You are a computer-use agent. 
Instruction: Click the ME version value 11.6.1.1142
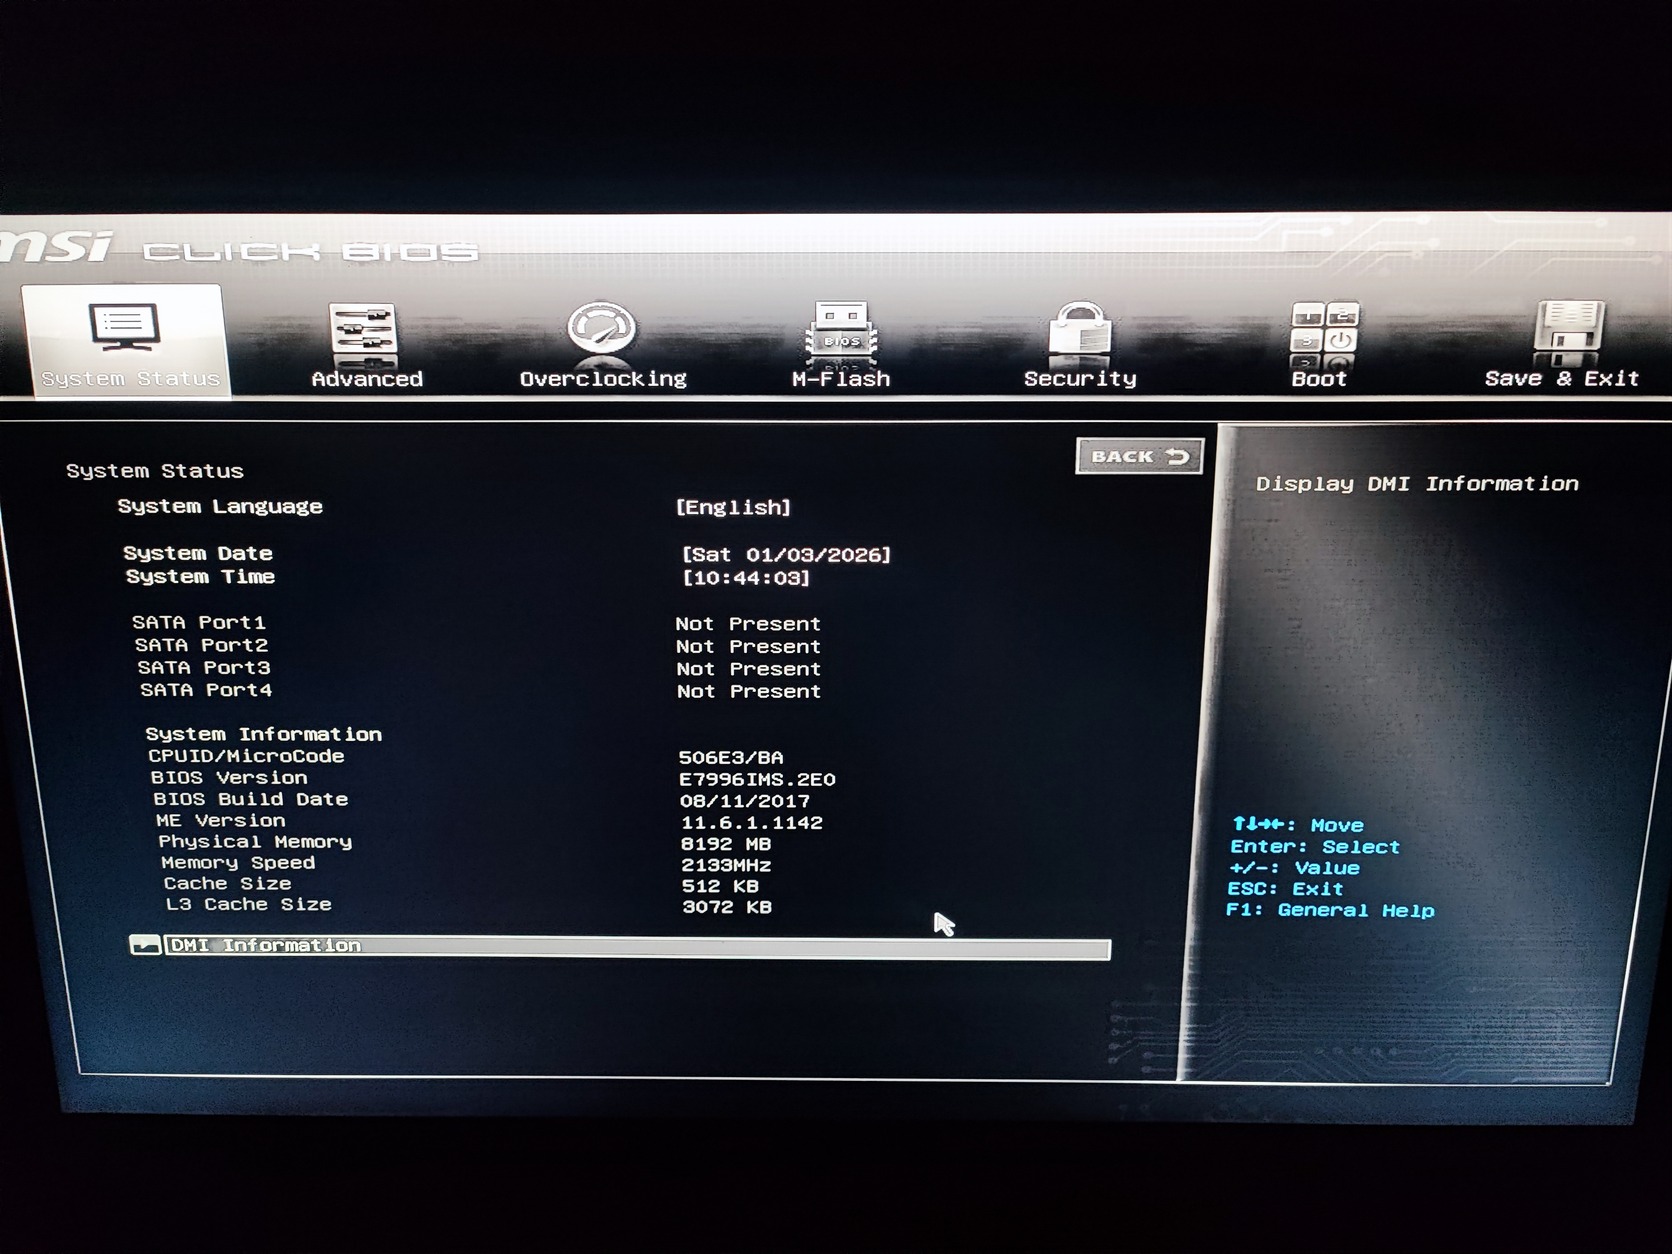[x=752, y=823]
